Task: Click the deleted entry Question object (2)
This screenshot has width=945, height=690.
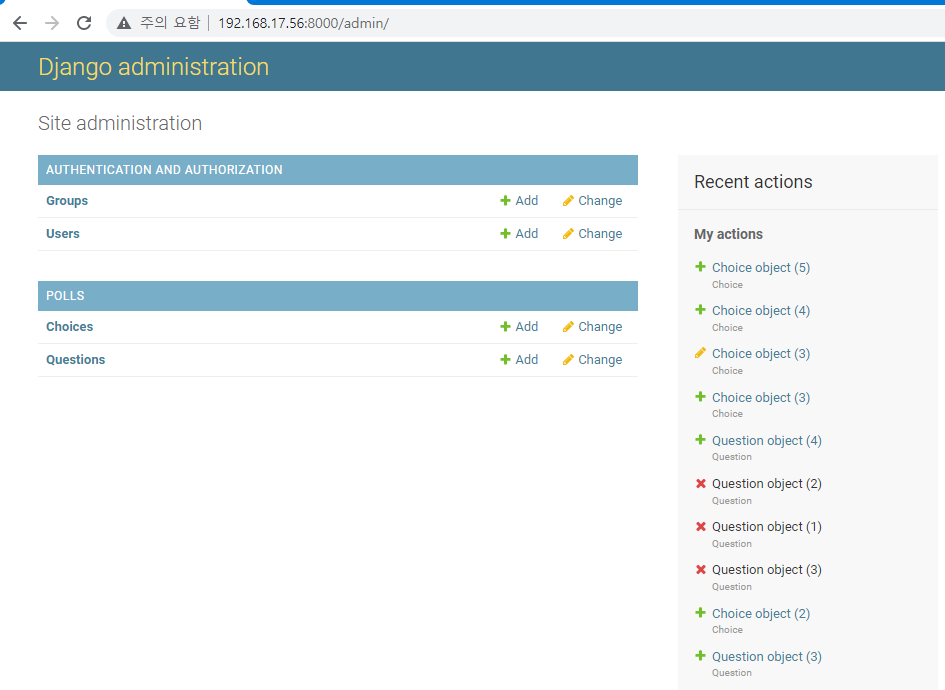Action: (x=767, y=484)
